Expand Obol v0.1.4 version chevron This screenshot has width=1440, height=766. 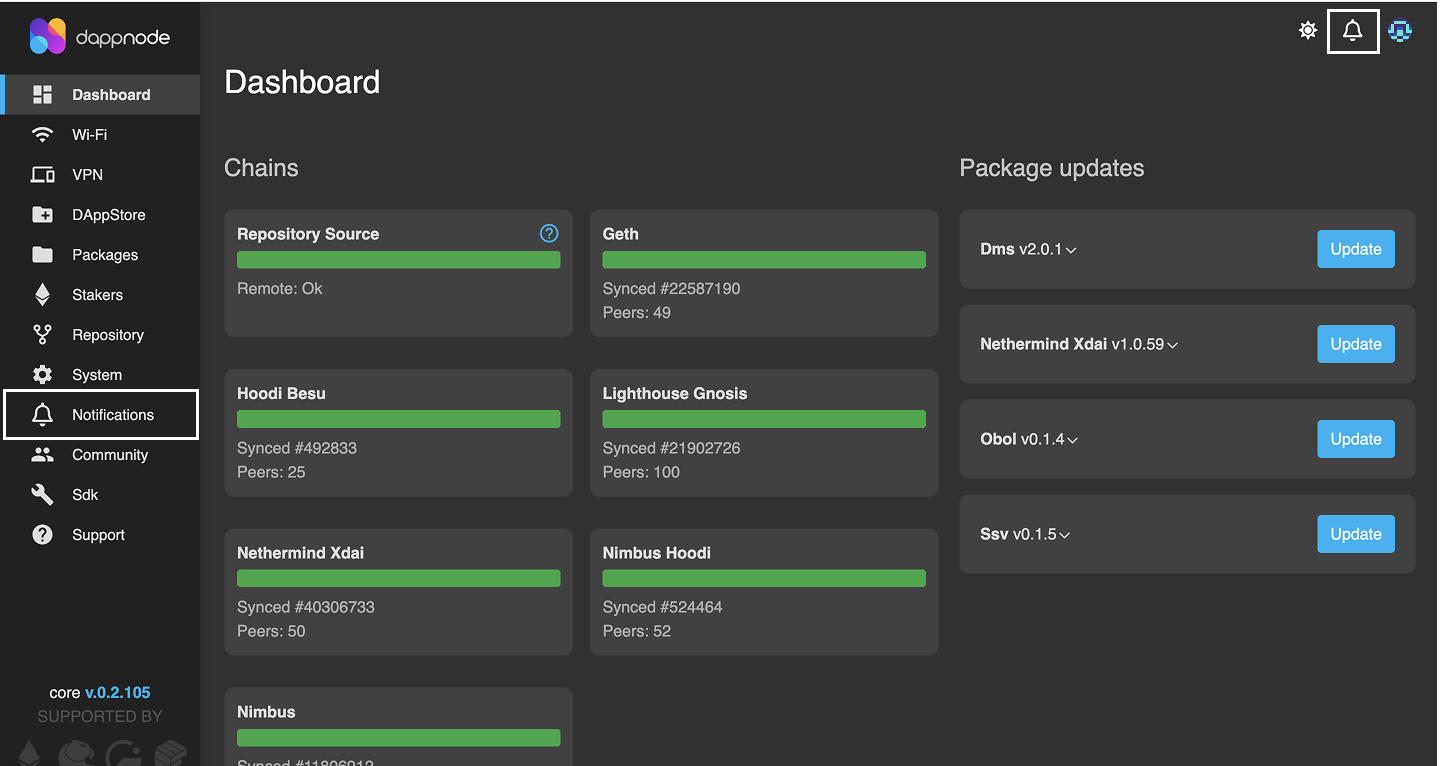1073,440
